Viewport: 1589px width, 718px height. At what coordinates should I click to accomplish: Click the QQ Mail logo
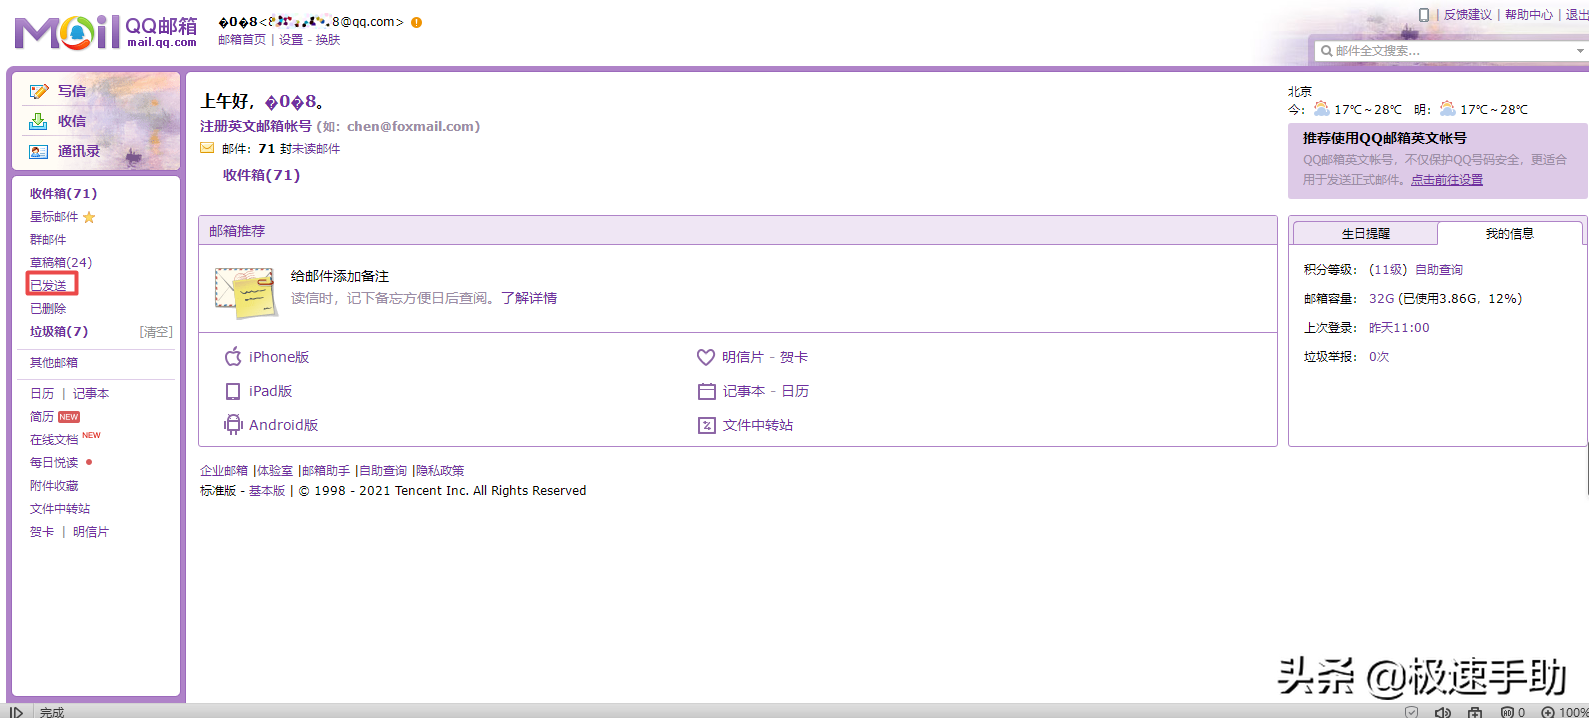[x=105, y=32]
